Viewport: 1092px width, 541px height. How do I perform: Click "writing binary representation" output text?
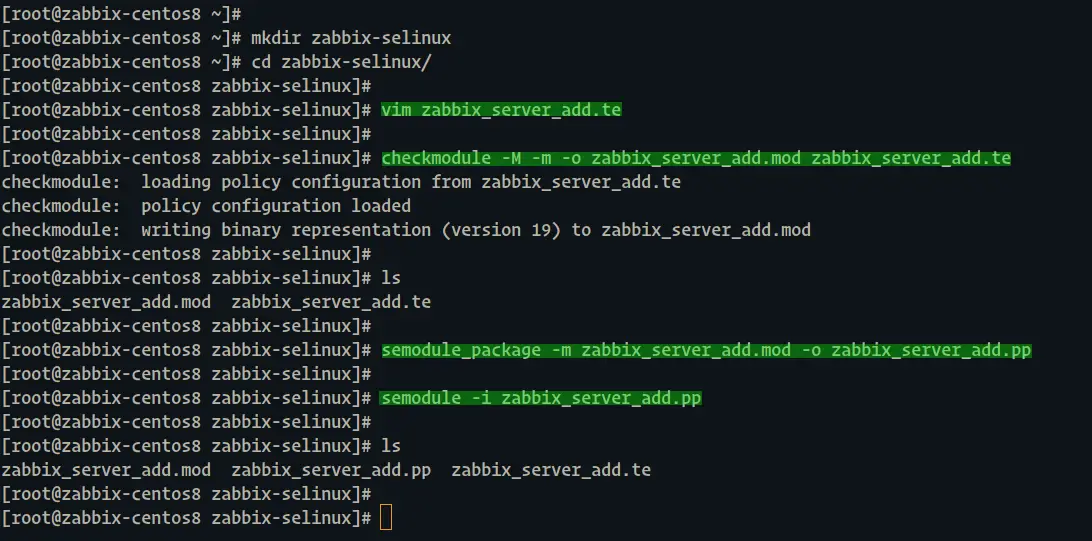tap(286, 230)
